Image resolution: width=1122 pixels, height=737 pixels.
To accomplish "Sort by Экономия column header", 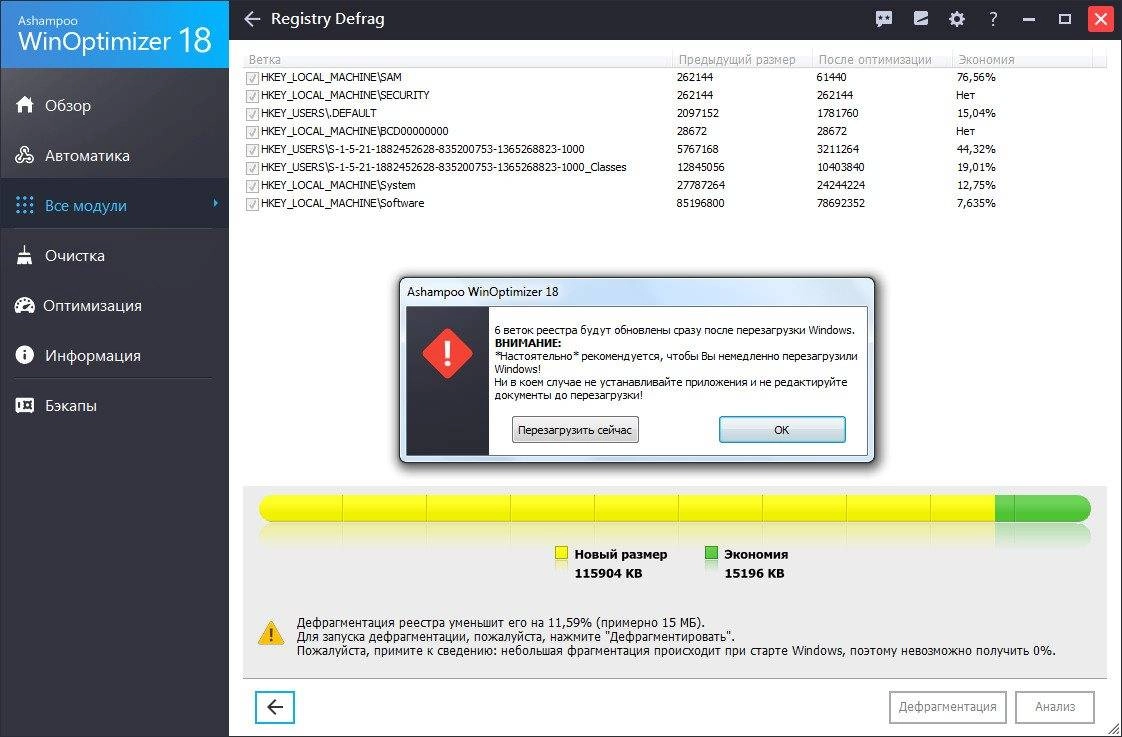I will click(1023, 59).
